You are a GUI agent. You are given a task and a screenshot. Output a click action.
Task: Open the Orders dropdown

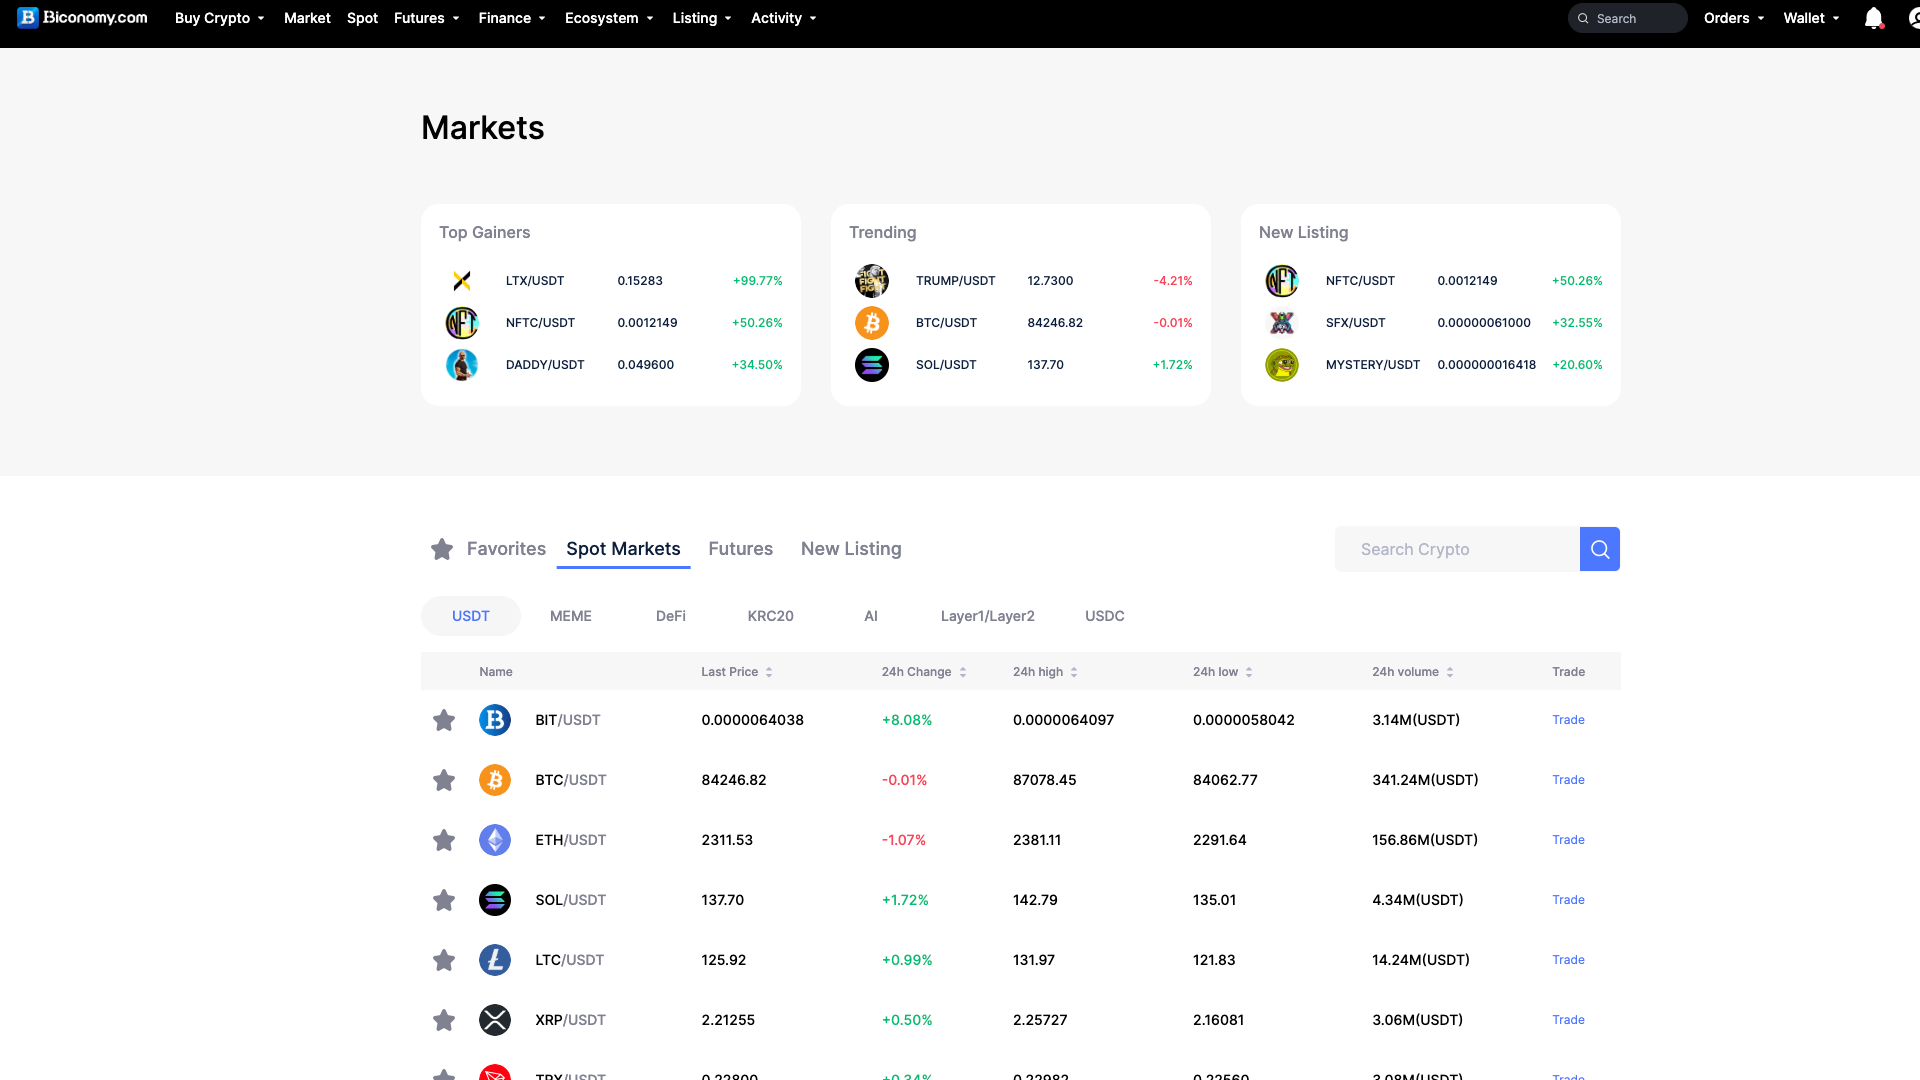click(1734, 18)
